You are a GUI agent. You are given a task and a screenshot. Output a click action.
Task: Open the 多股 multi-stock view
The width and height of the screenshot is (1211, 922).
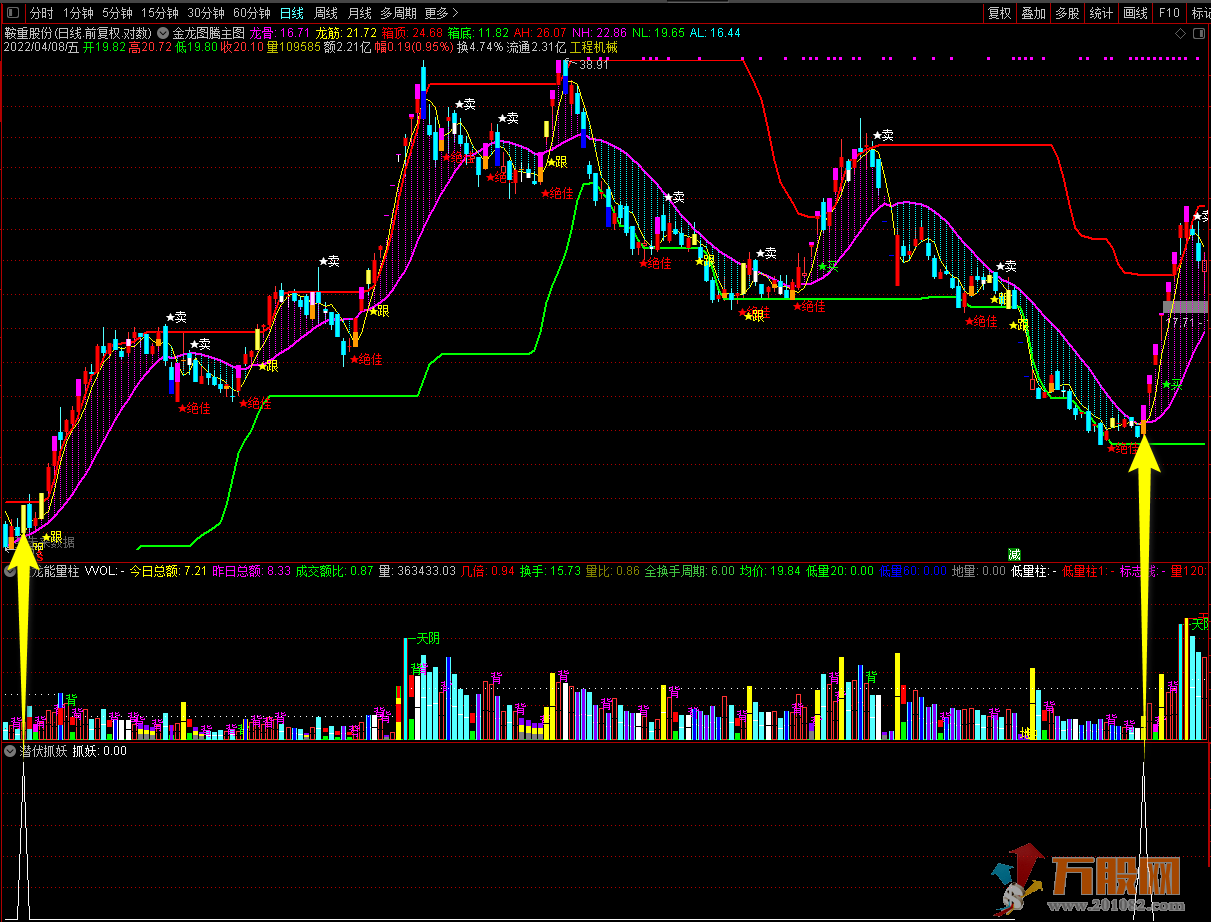point(1067,13)
